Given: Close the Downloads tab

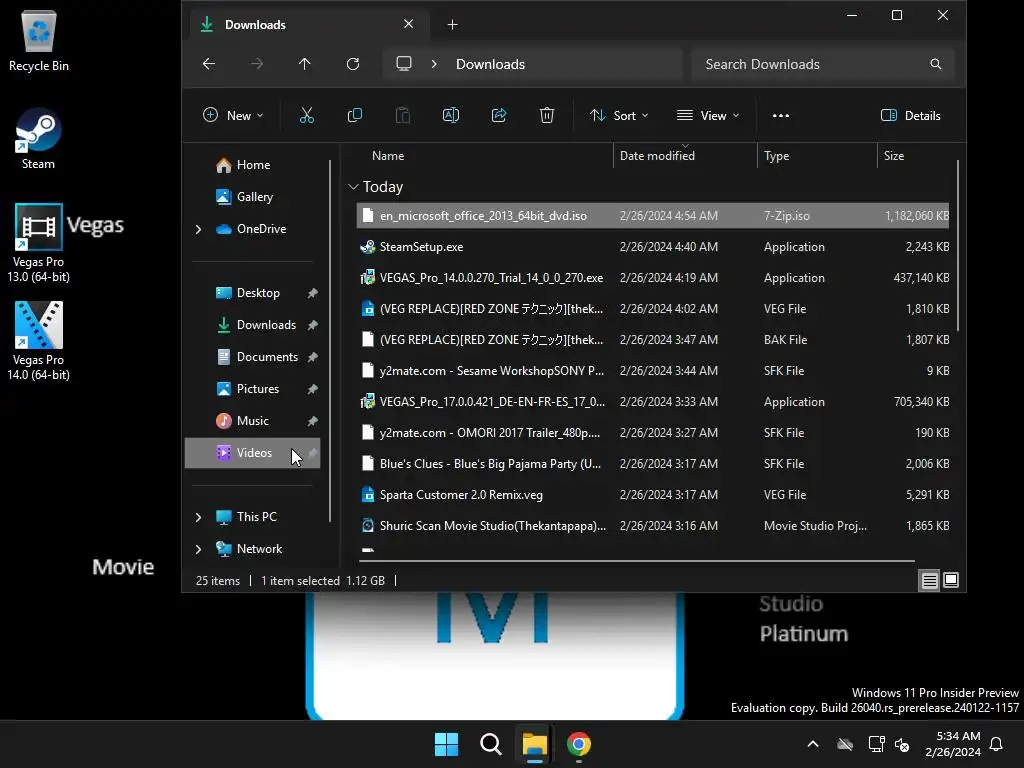Looking at the screenshot, I should pos(408,24).
